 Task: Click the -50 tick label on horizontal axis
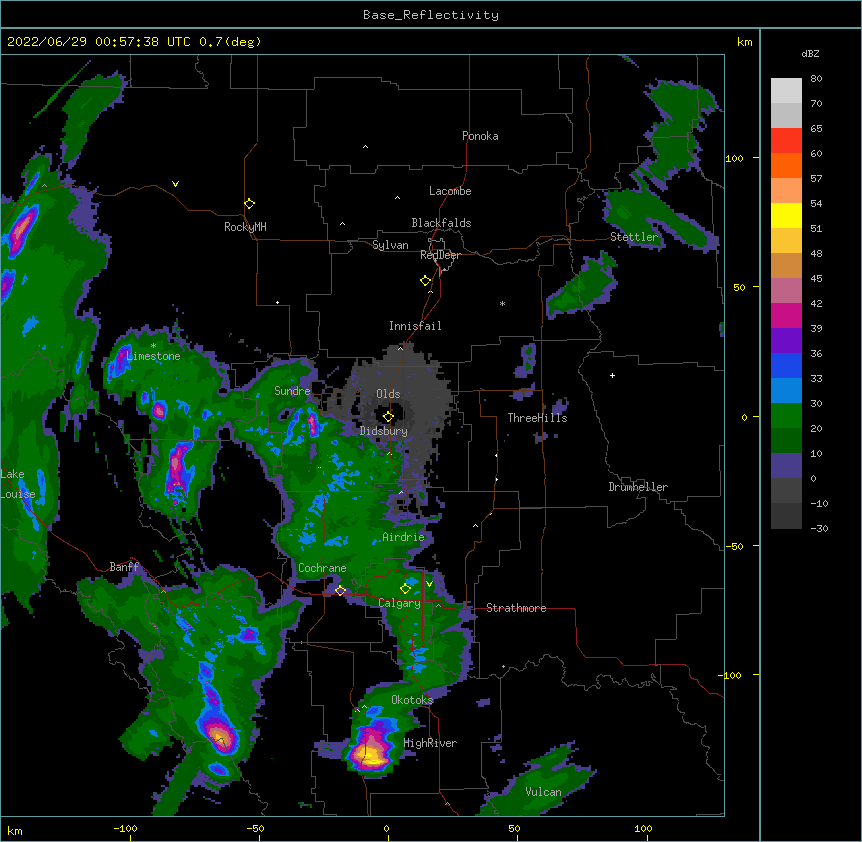click(255, 829)
